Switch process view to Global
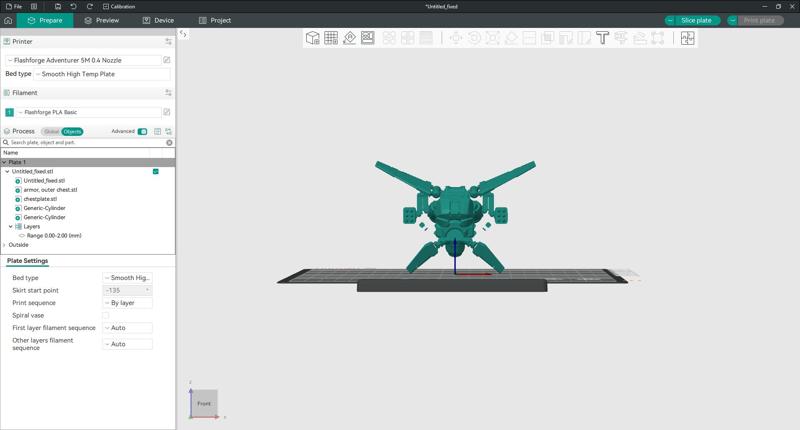 pyautogui.click(x=51, y=132)
